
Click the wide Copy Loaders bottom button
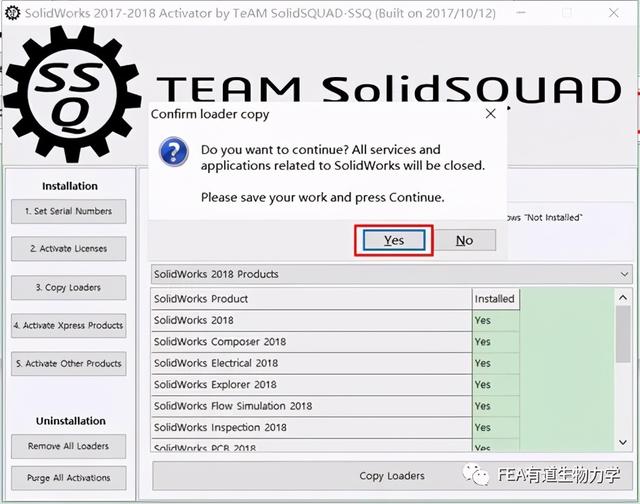[x=392, y=476]
